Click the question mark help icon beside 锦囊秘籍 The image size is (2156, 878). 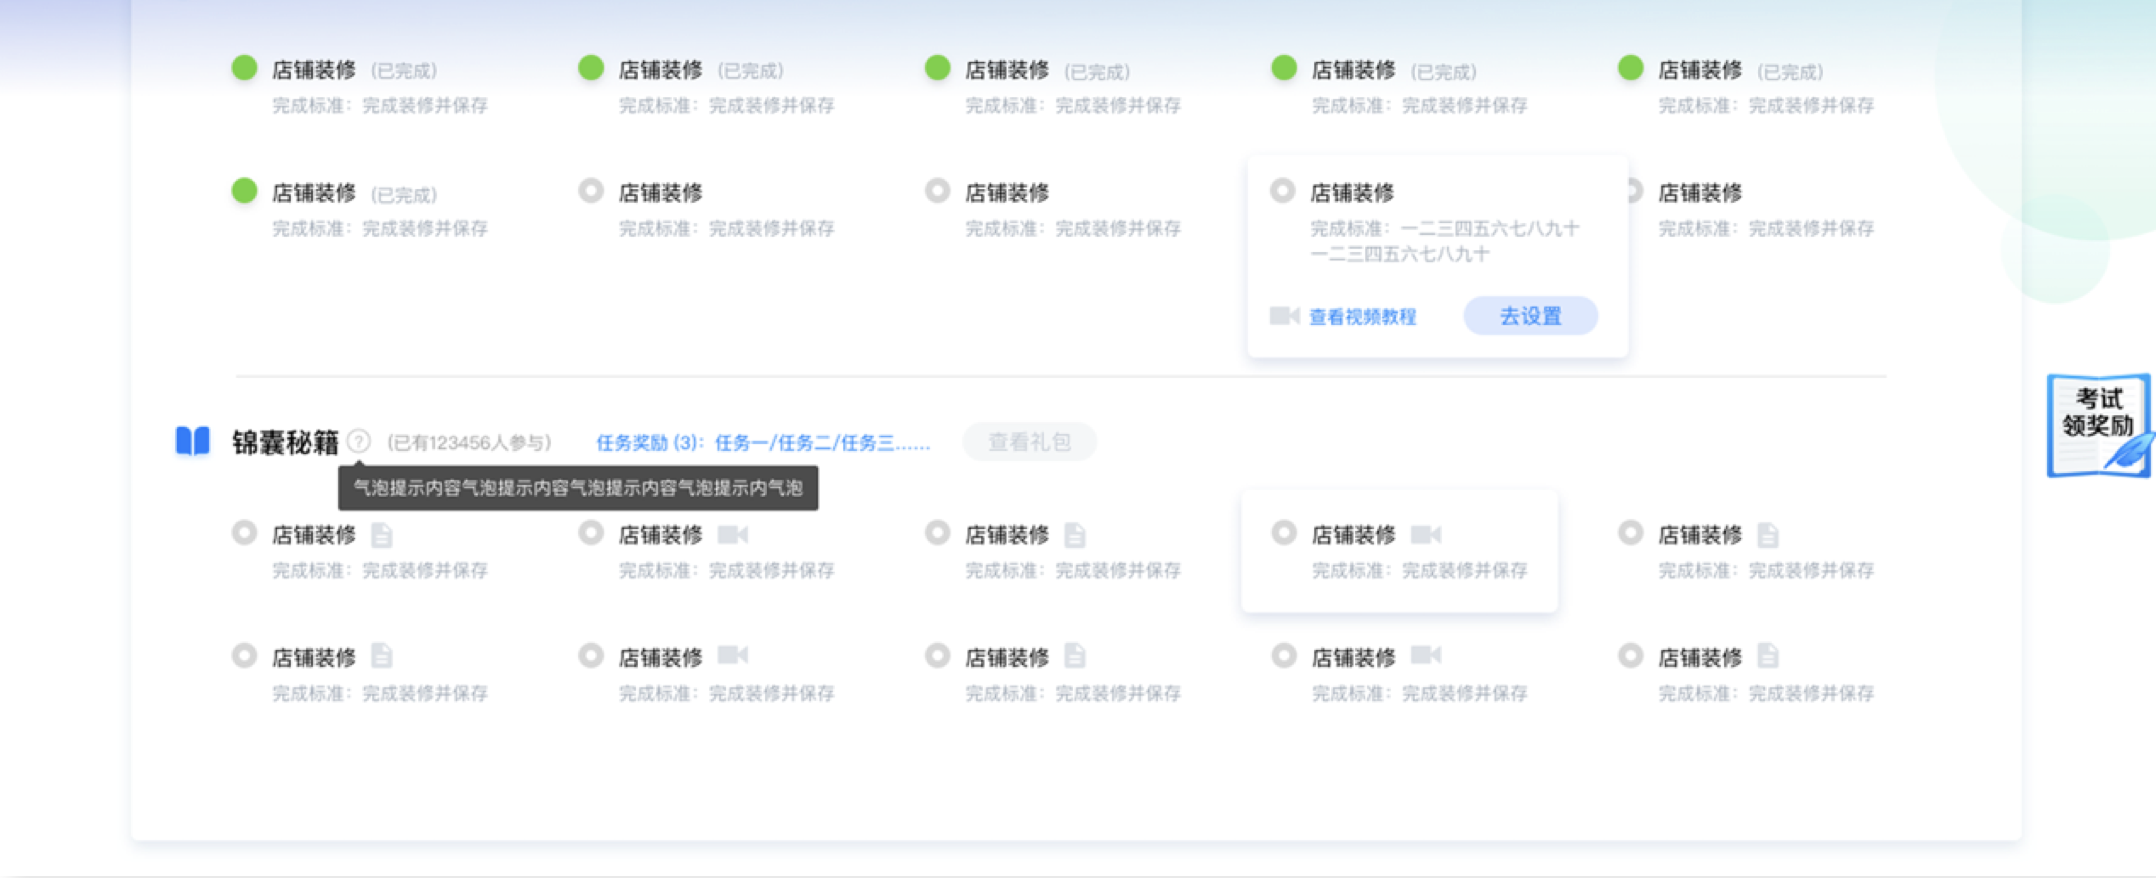(359, 441)
